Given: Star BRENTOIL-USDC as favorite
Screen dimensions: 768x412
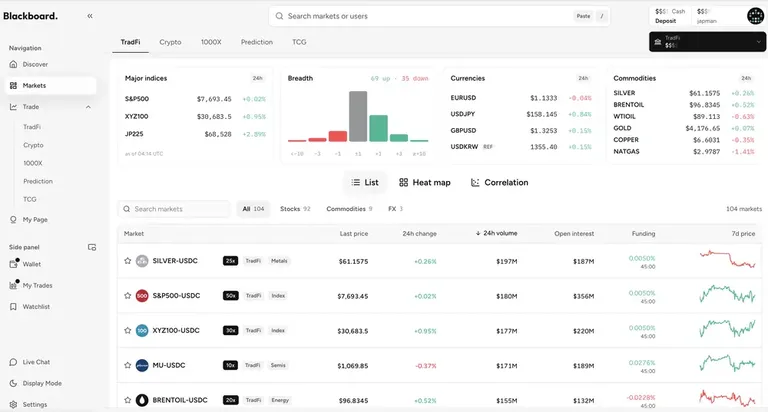Looking at the screenshot, I should [x=128, y=400].
